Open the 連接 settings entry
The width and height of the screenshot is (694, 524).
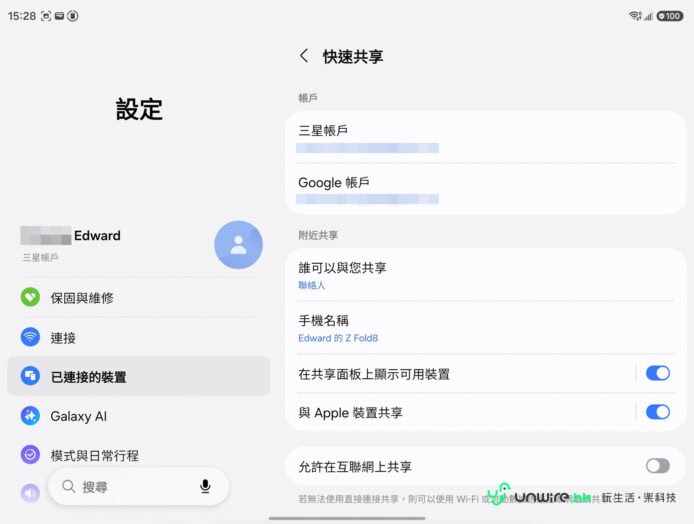(x=139, y=337)
